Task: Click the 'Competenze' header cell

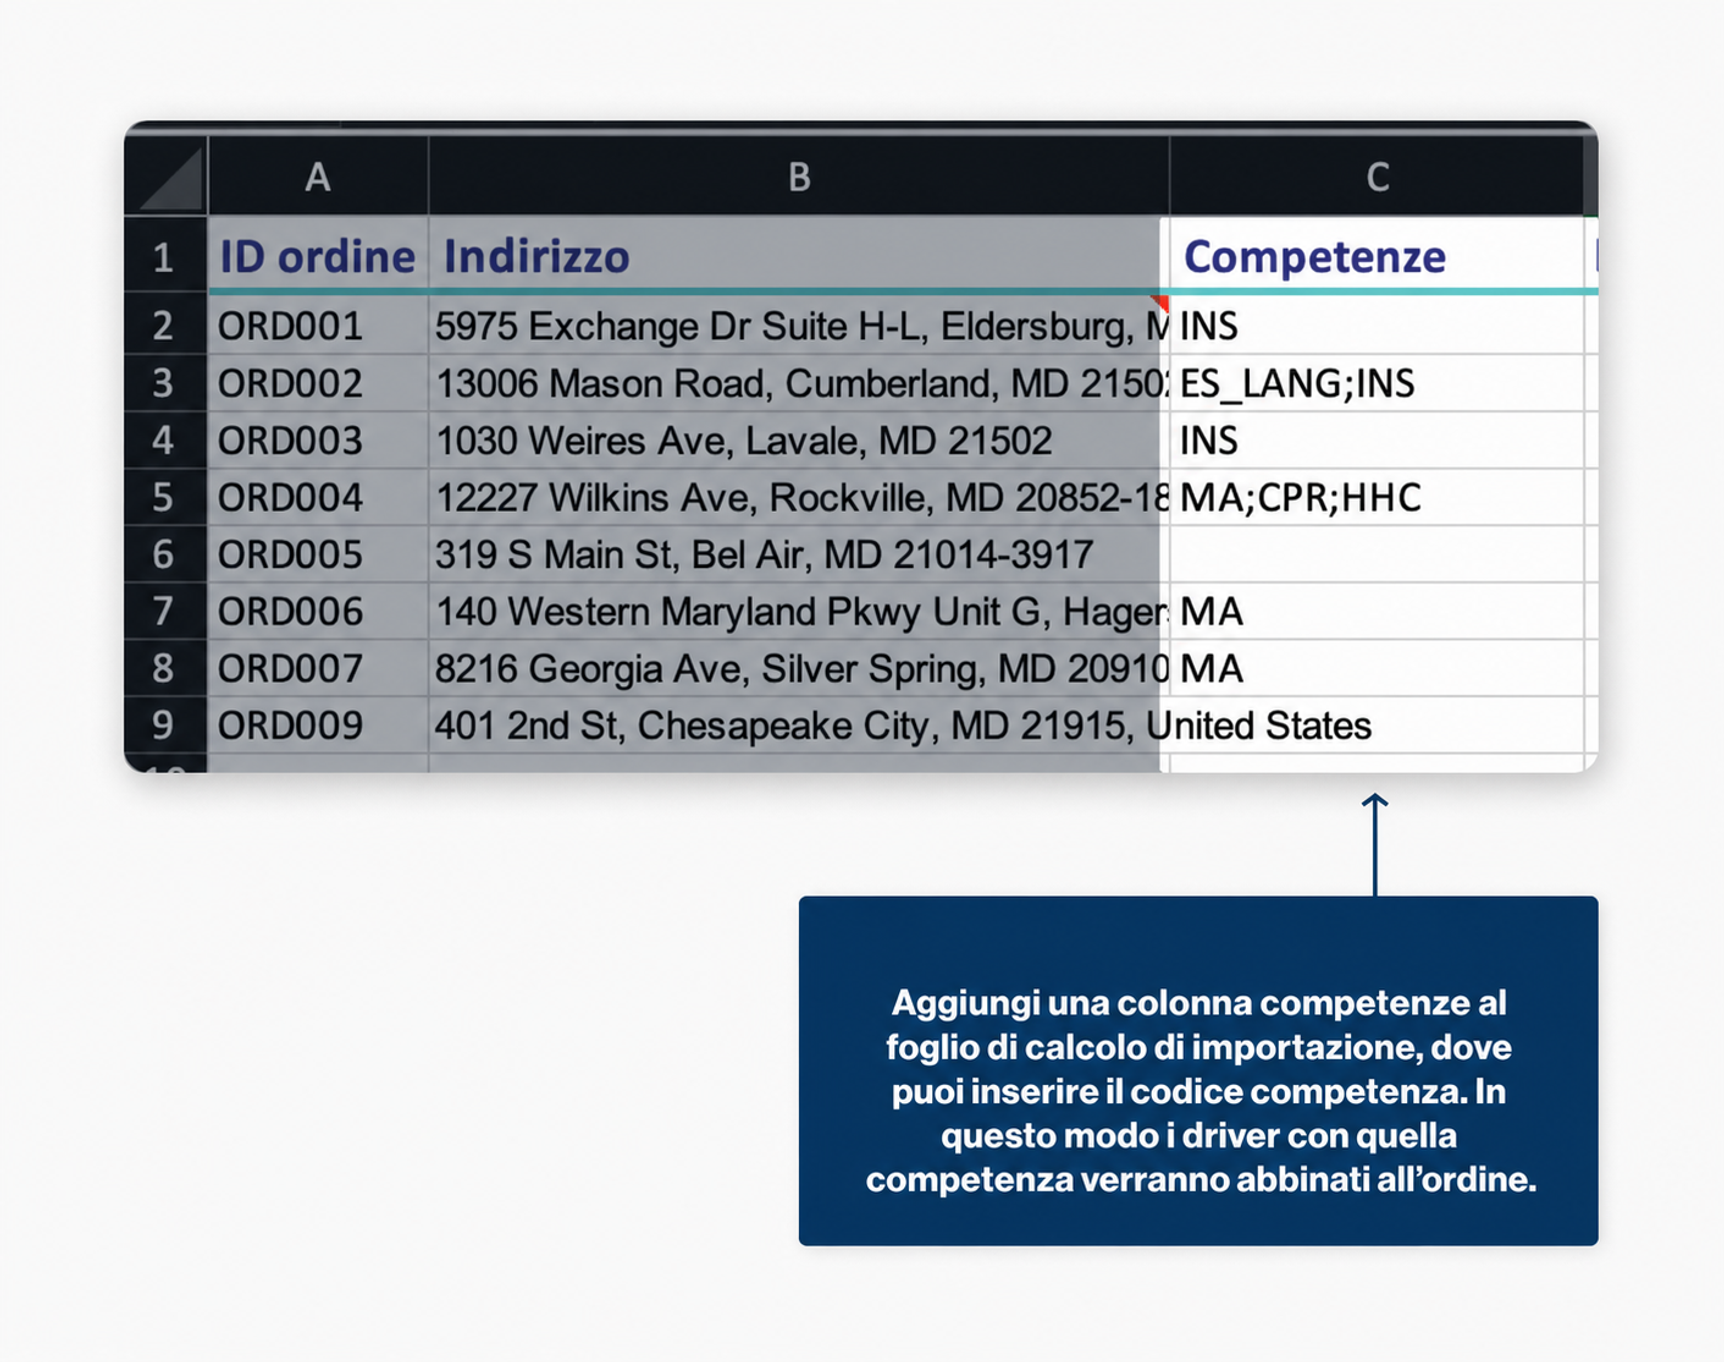Action: tap(1377, 256)
